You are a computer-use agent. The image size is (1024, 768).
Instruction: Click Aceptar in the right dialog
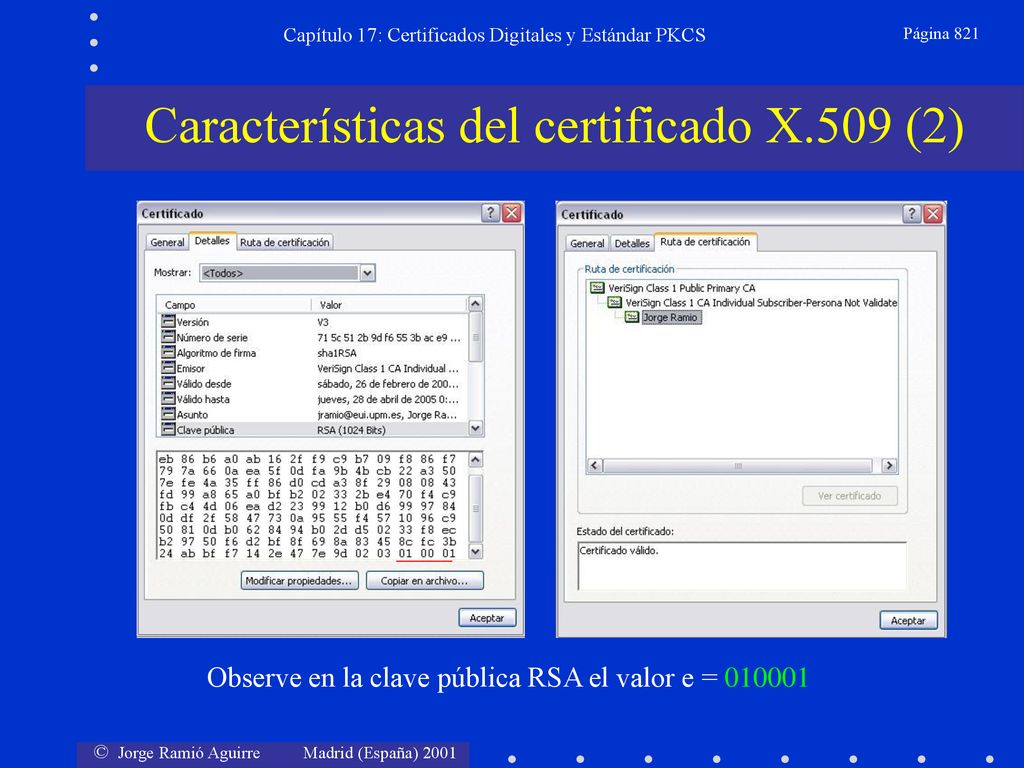tap(908, 620)
